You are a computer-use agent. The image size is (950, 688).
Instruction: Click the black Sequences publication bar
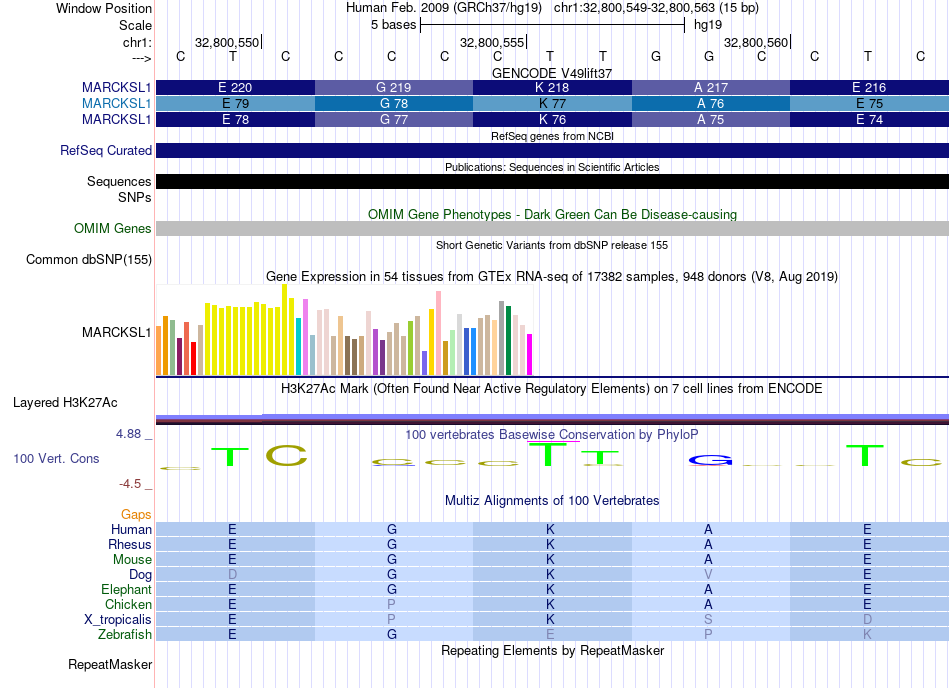pos(553,182)
